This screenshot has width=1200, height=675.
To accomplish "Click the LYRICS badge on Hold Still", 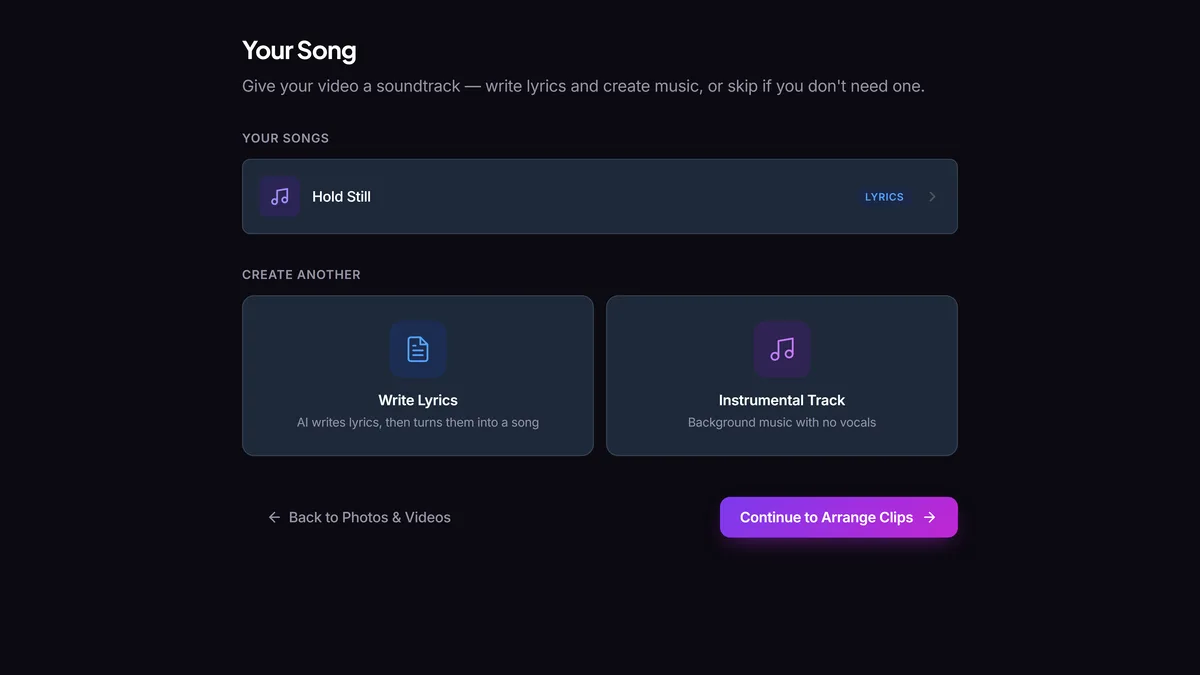I will (x=884, y=197).
